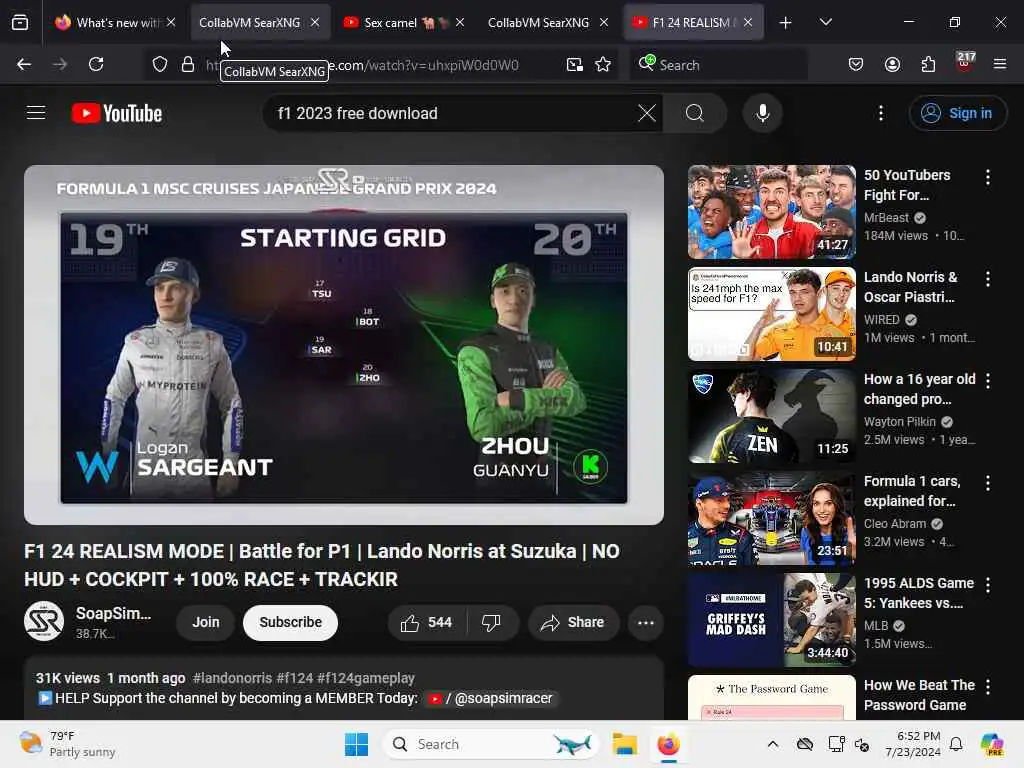Show hidden system tray icons chevron
The image size is (1024, 768).
click(x=773, y=744)
